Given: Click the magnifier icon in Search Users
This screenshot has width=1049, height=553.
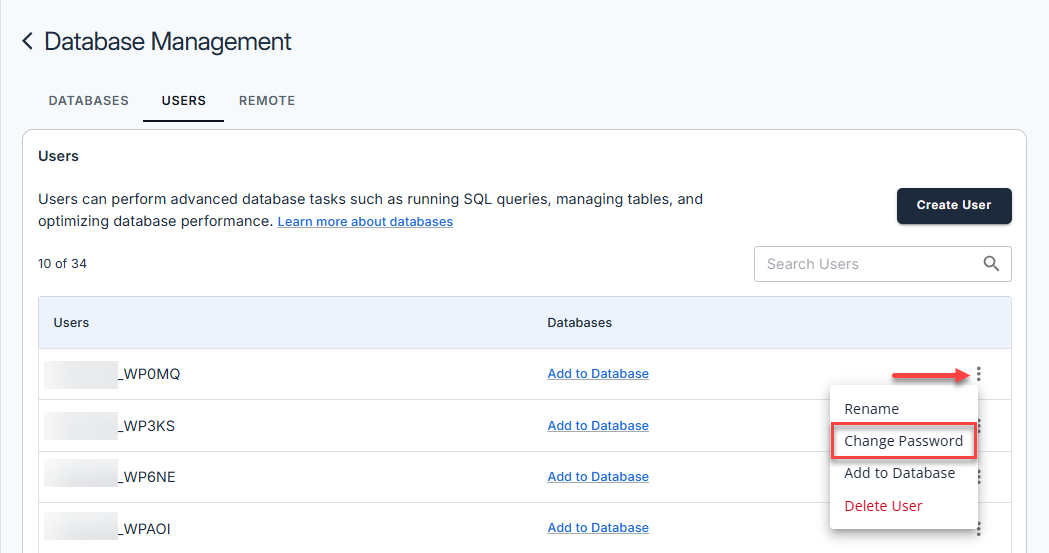Looking at the screenshot, I should [x=991, y=263].
